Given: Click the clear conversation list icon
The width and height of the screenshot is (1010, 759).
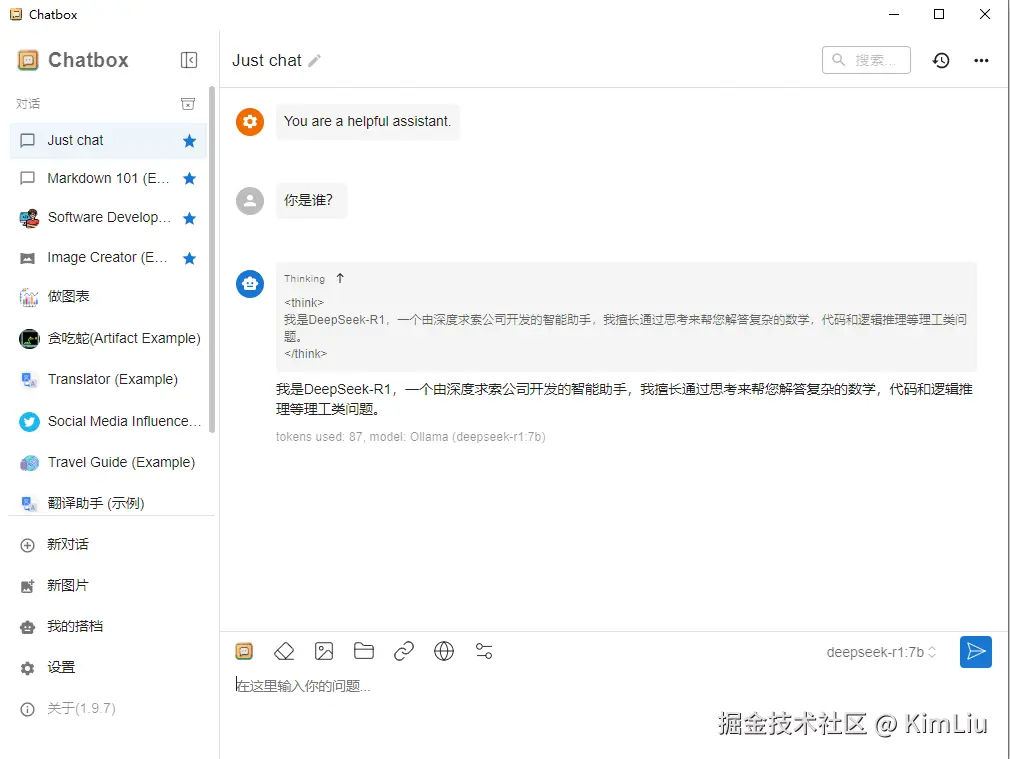Looking at the screenshot, I should pos(188,104).
